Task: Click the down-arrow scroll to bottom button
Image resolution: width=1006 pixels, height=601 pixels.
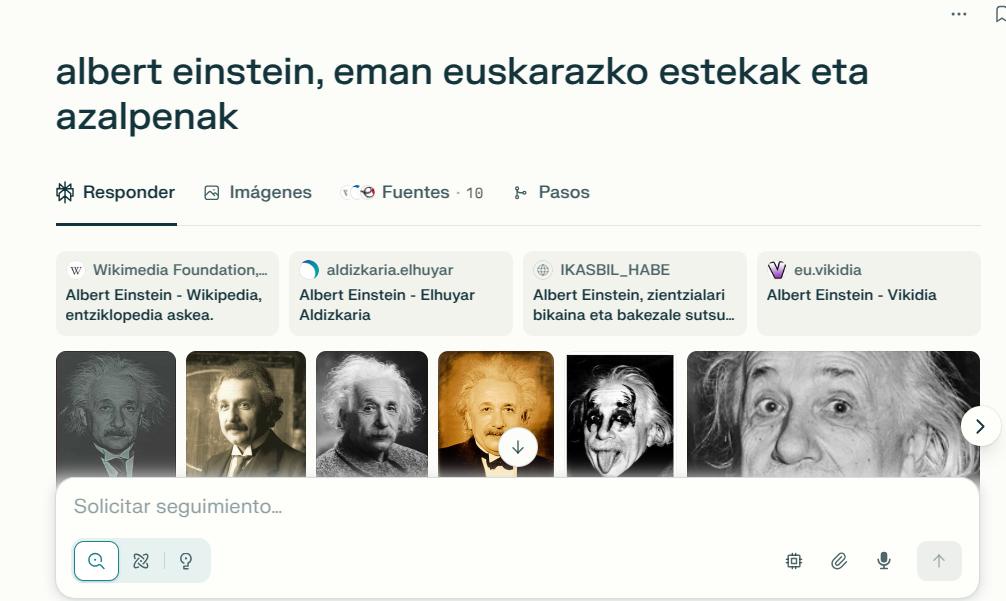Action: (x=518, y=448)
